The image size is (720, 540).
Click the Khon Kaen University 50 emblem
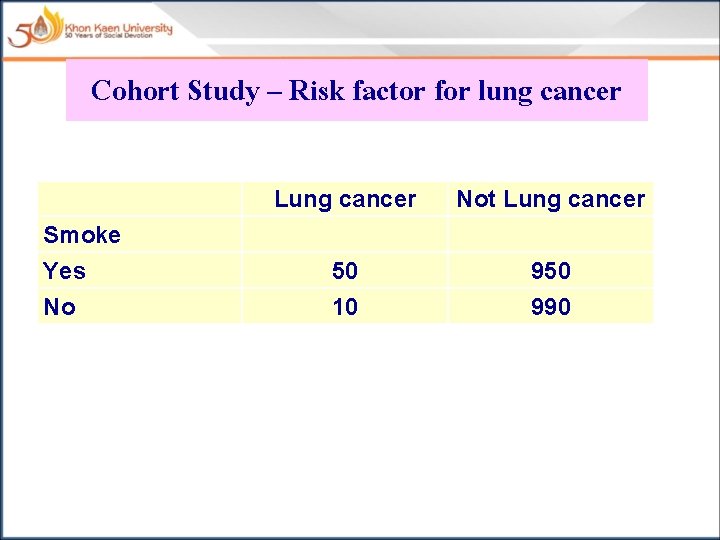click(x=35, y=28)
